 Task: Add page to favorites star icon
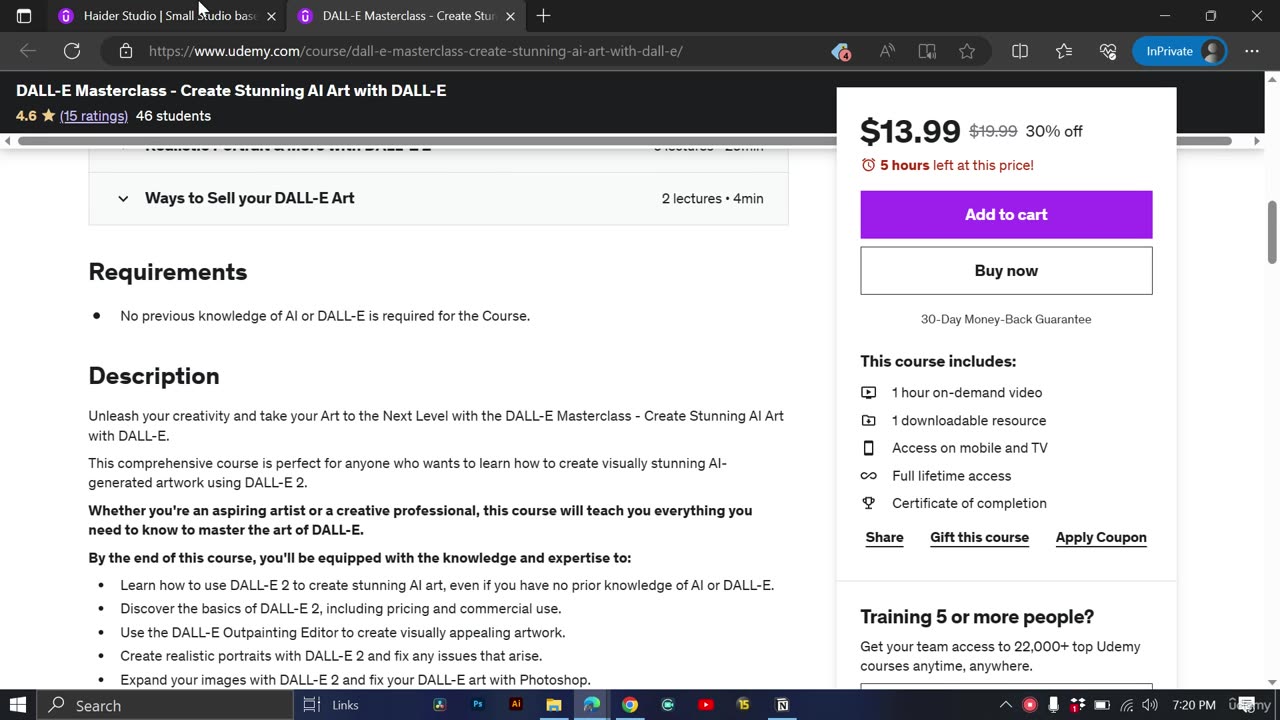tap(967, 51)
